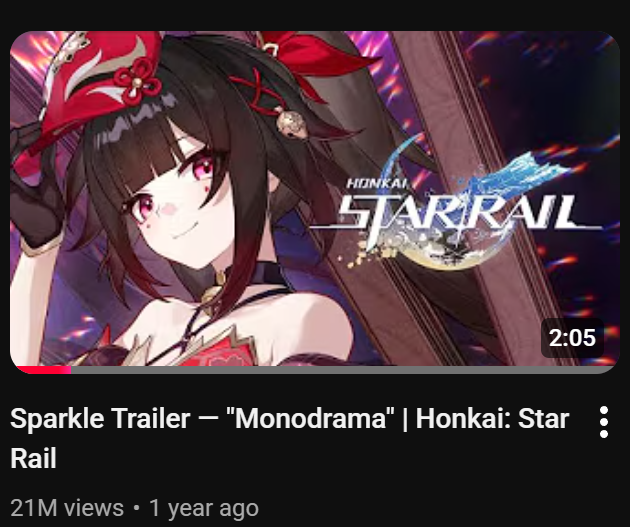Play video by clicking Sparkle's face
Image resolution: width=630 pixels, height=527 pixels.
(x=177, y=201)
